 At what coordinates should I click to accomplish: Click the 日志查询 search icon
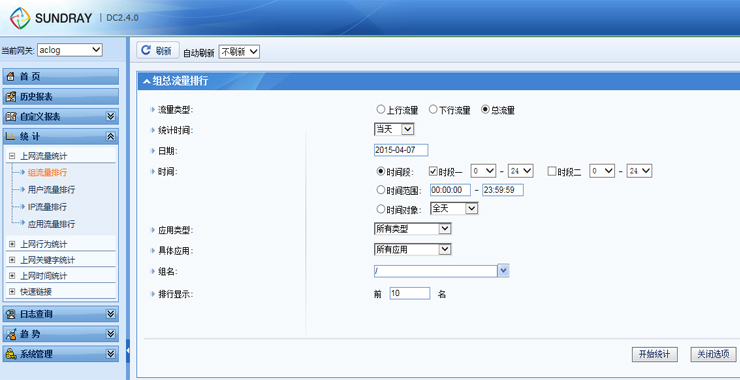10,314
